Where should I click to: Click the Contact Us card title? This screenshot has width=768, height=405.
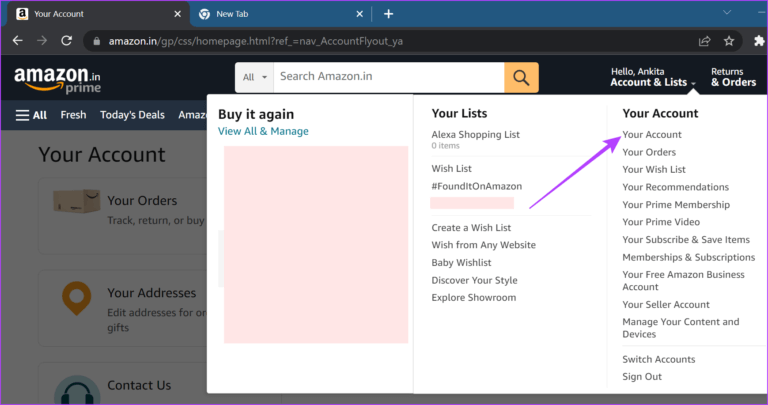(139, 385)
